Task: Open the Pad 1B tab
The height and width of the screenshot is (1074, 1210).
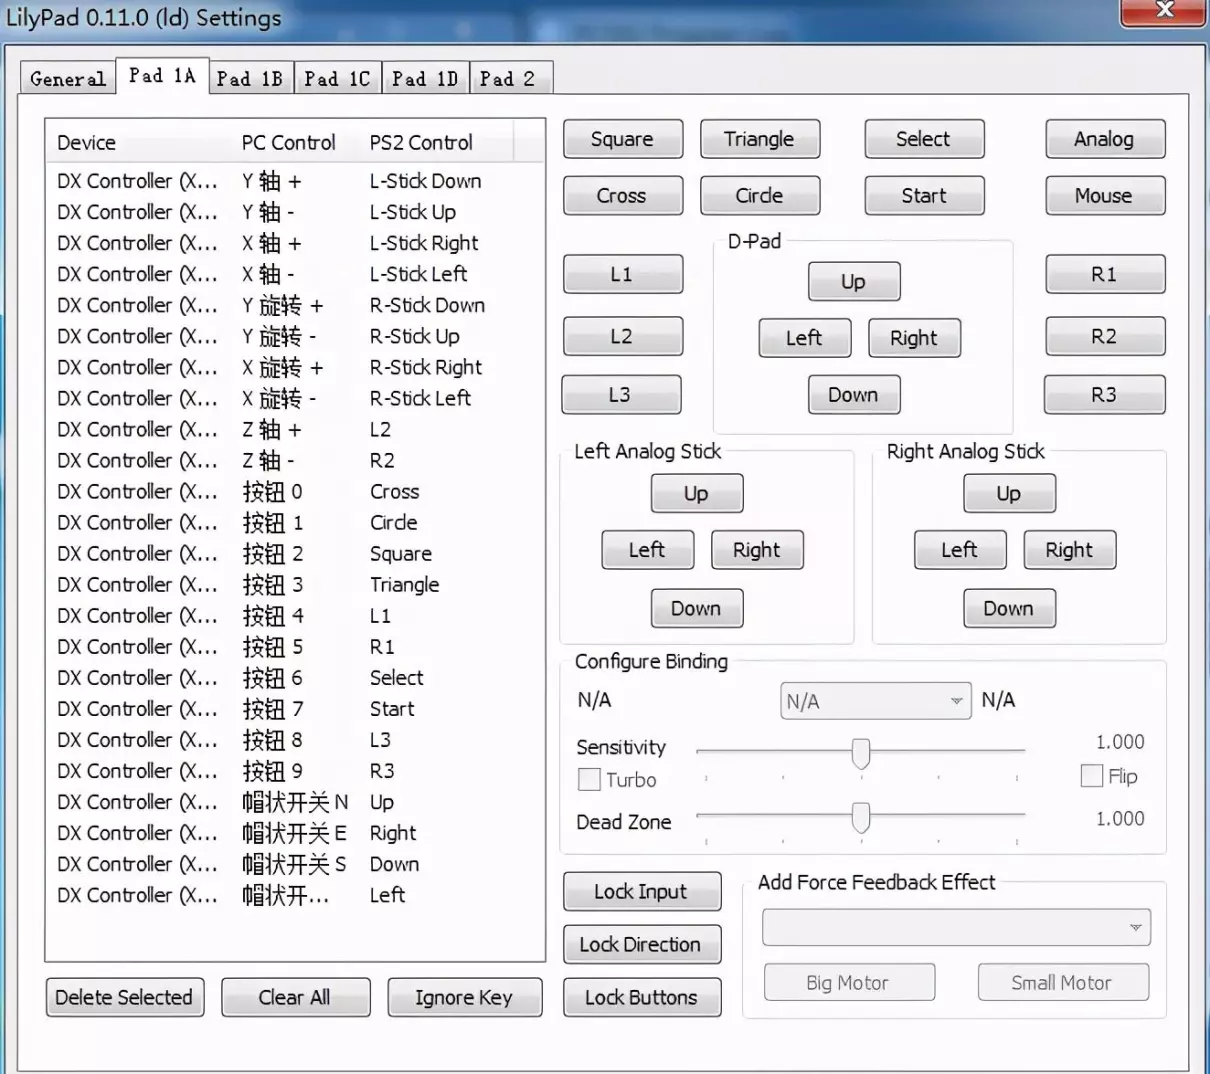Action: click(250, 78)
